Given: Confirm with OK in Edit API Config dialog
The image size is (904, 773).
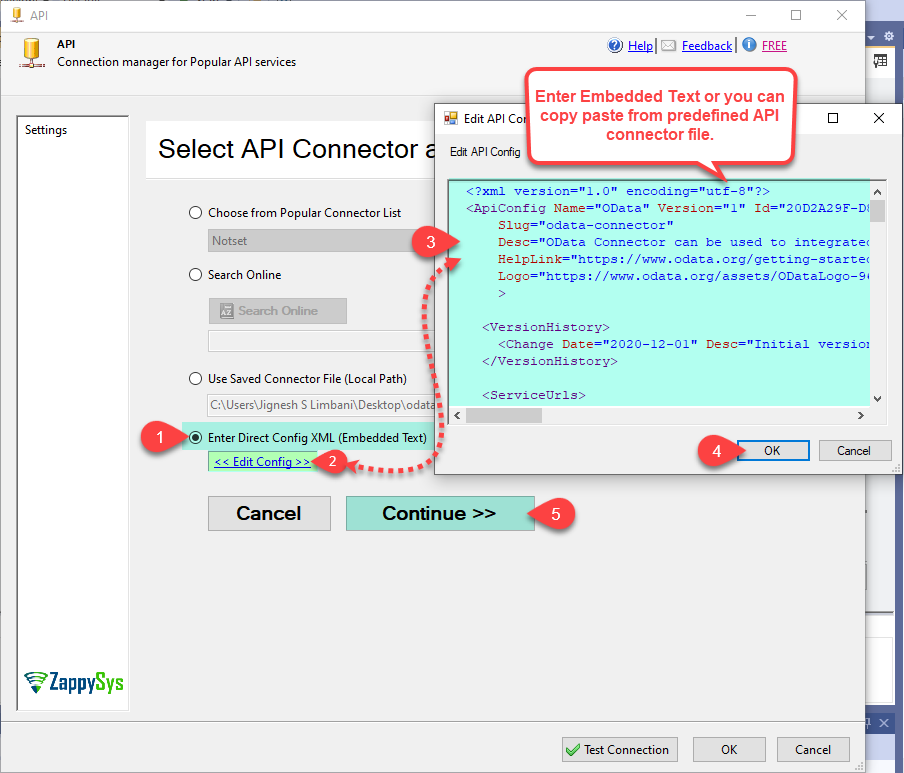Looking at the screenshot, I should coord(773,450).
